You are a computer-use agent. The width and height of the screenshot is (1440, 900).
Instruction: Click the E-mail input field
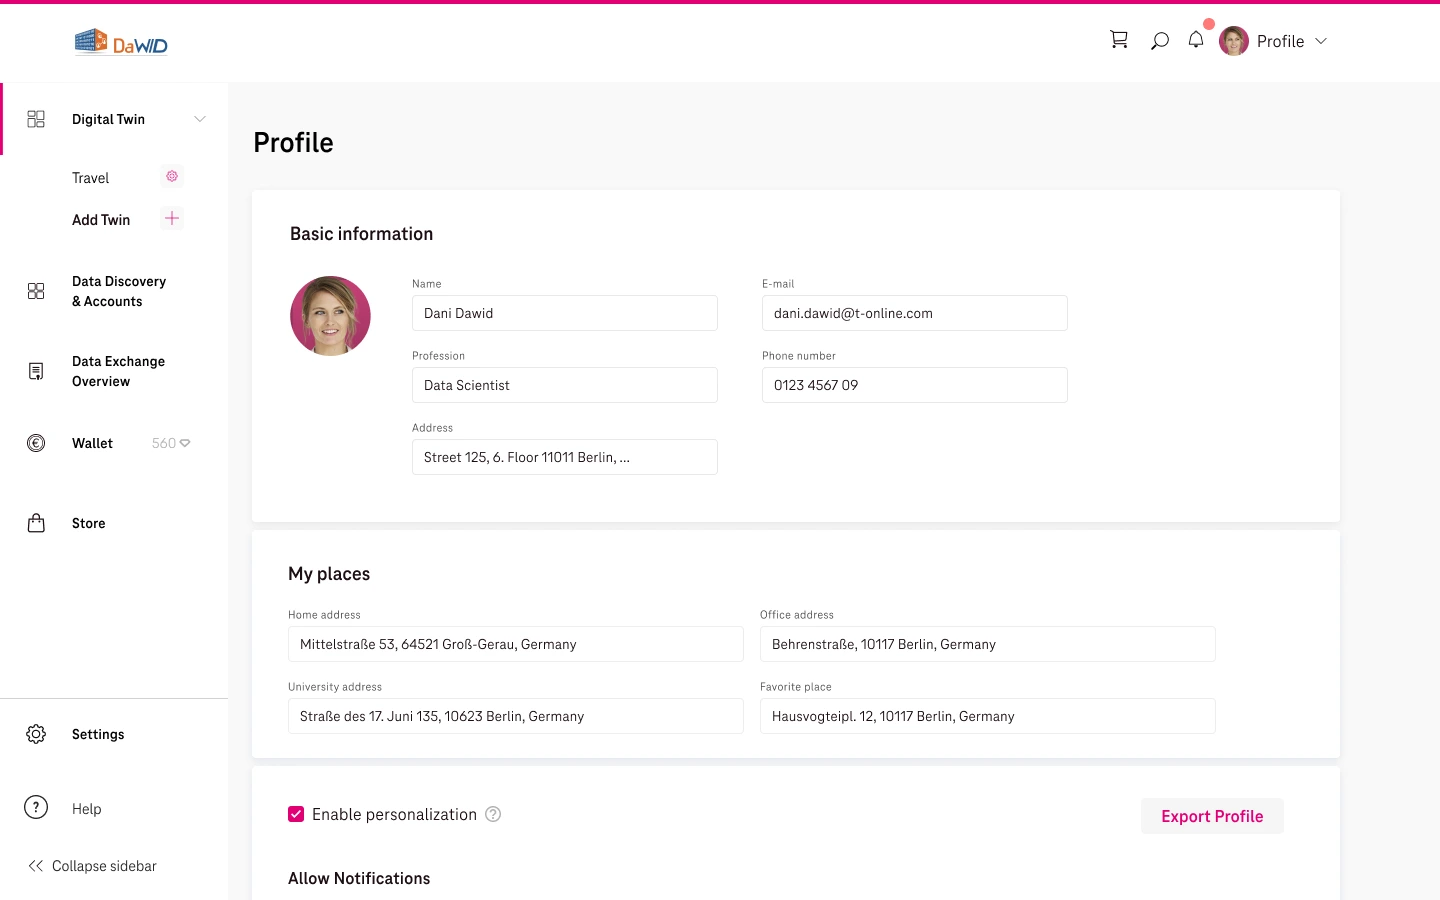[914, 313]
